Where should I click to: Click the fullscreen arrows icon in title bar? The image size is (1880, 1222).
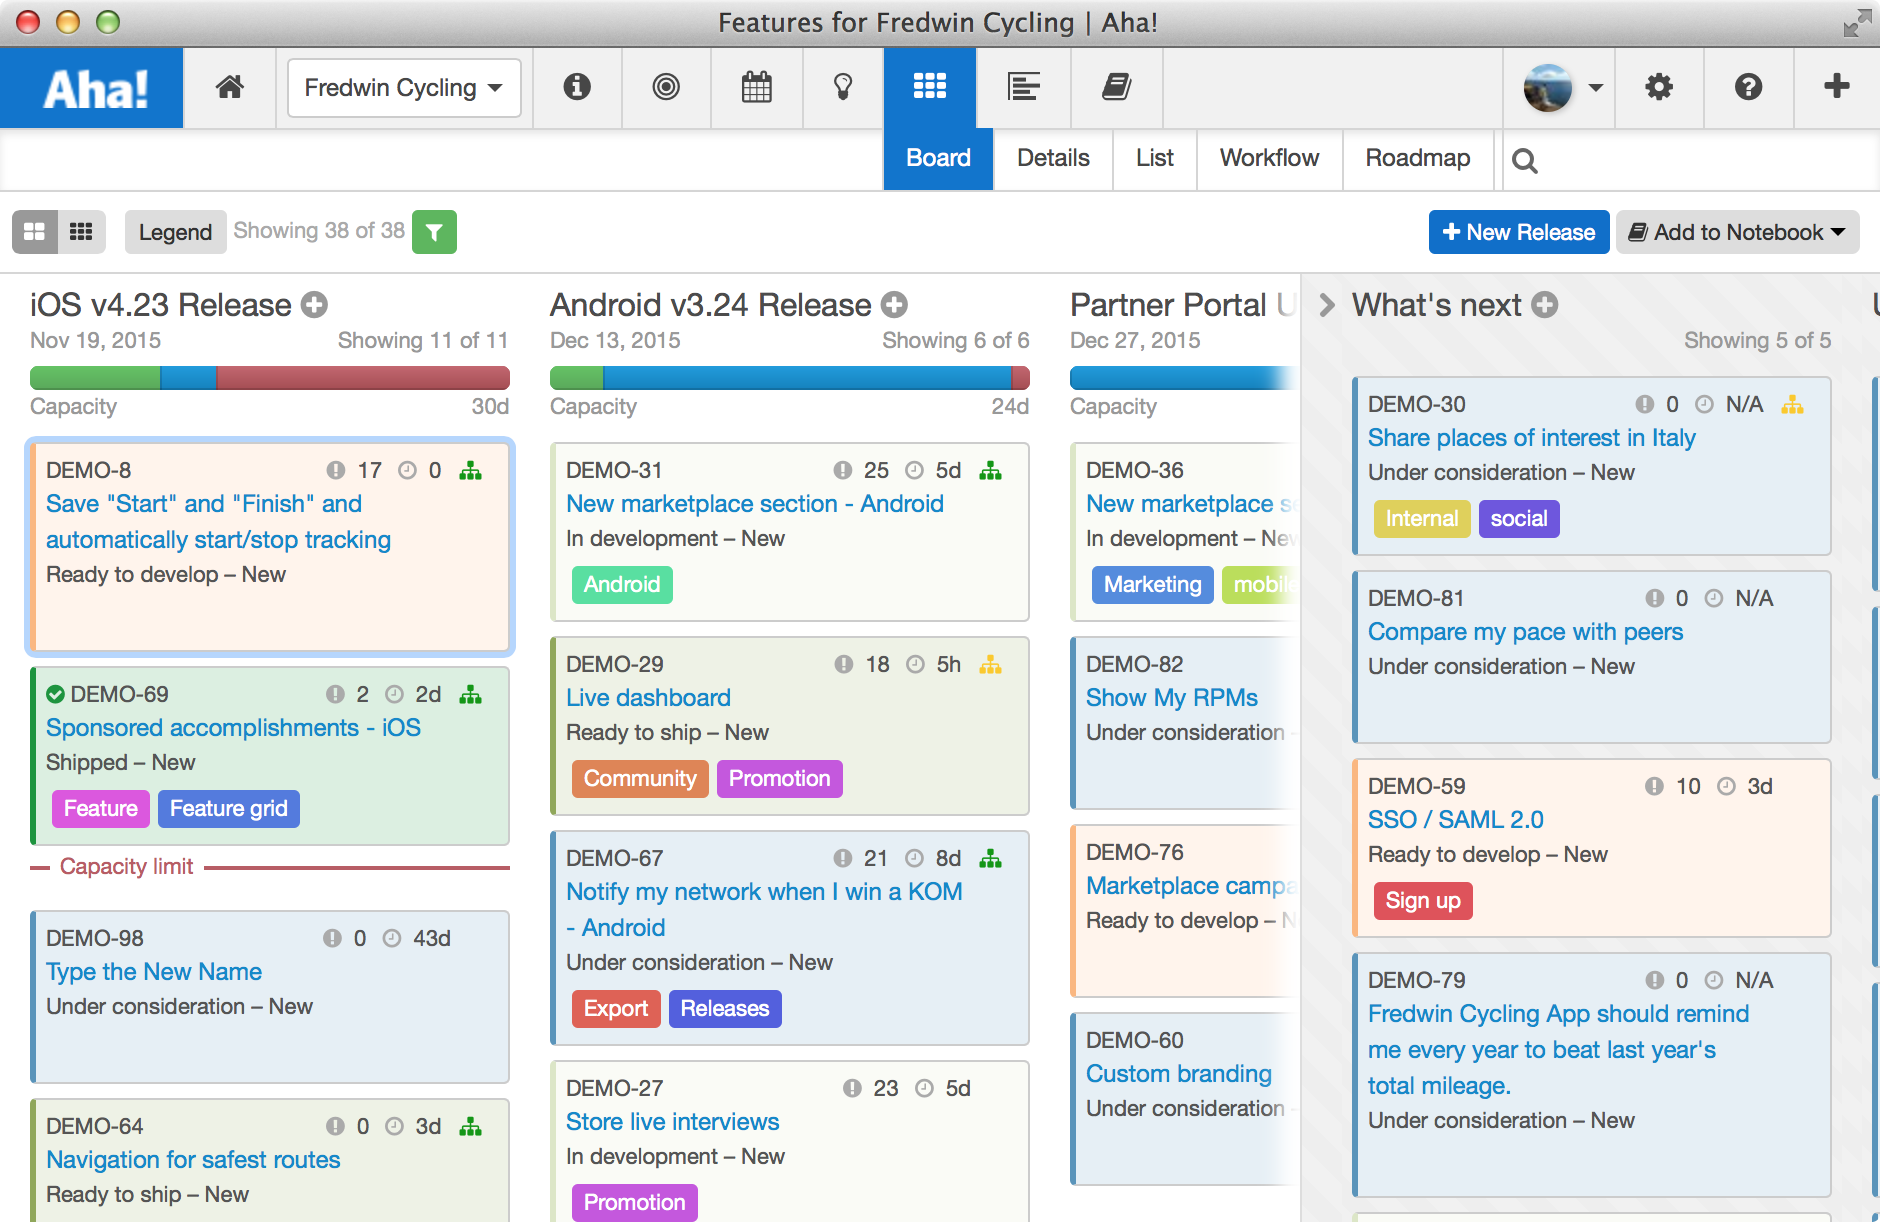click(1857, 22)
